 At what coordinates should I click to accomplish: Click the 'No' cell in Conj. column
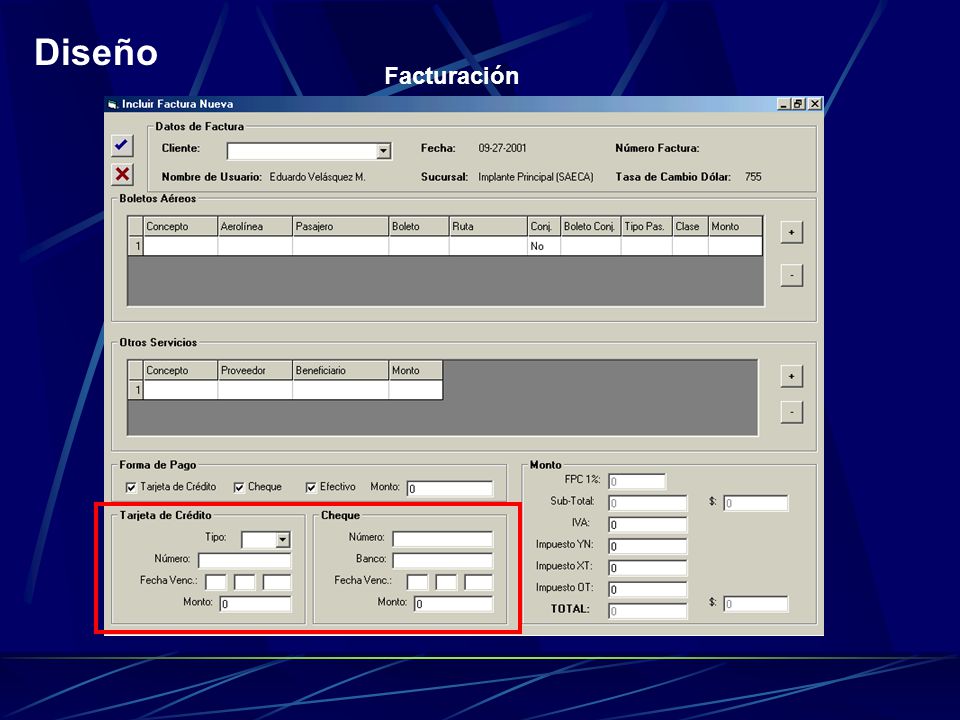[x=544, y=246]
